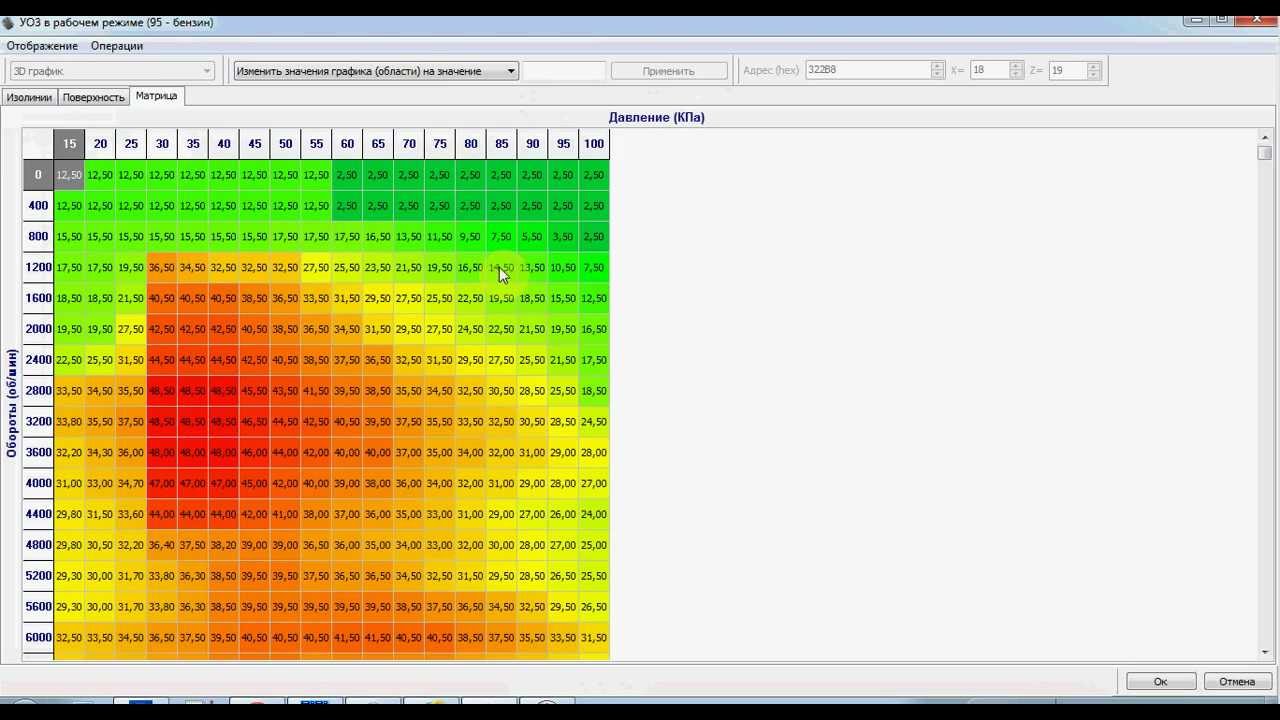Select cell 29,80 in row 4400
The width and height of the screenshot is (1280, 720).
coord(69,514)
